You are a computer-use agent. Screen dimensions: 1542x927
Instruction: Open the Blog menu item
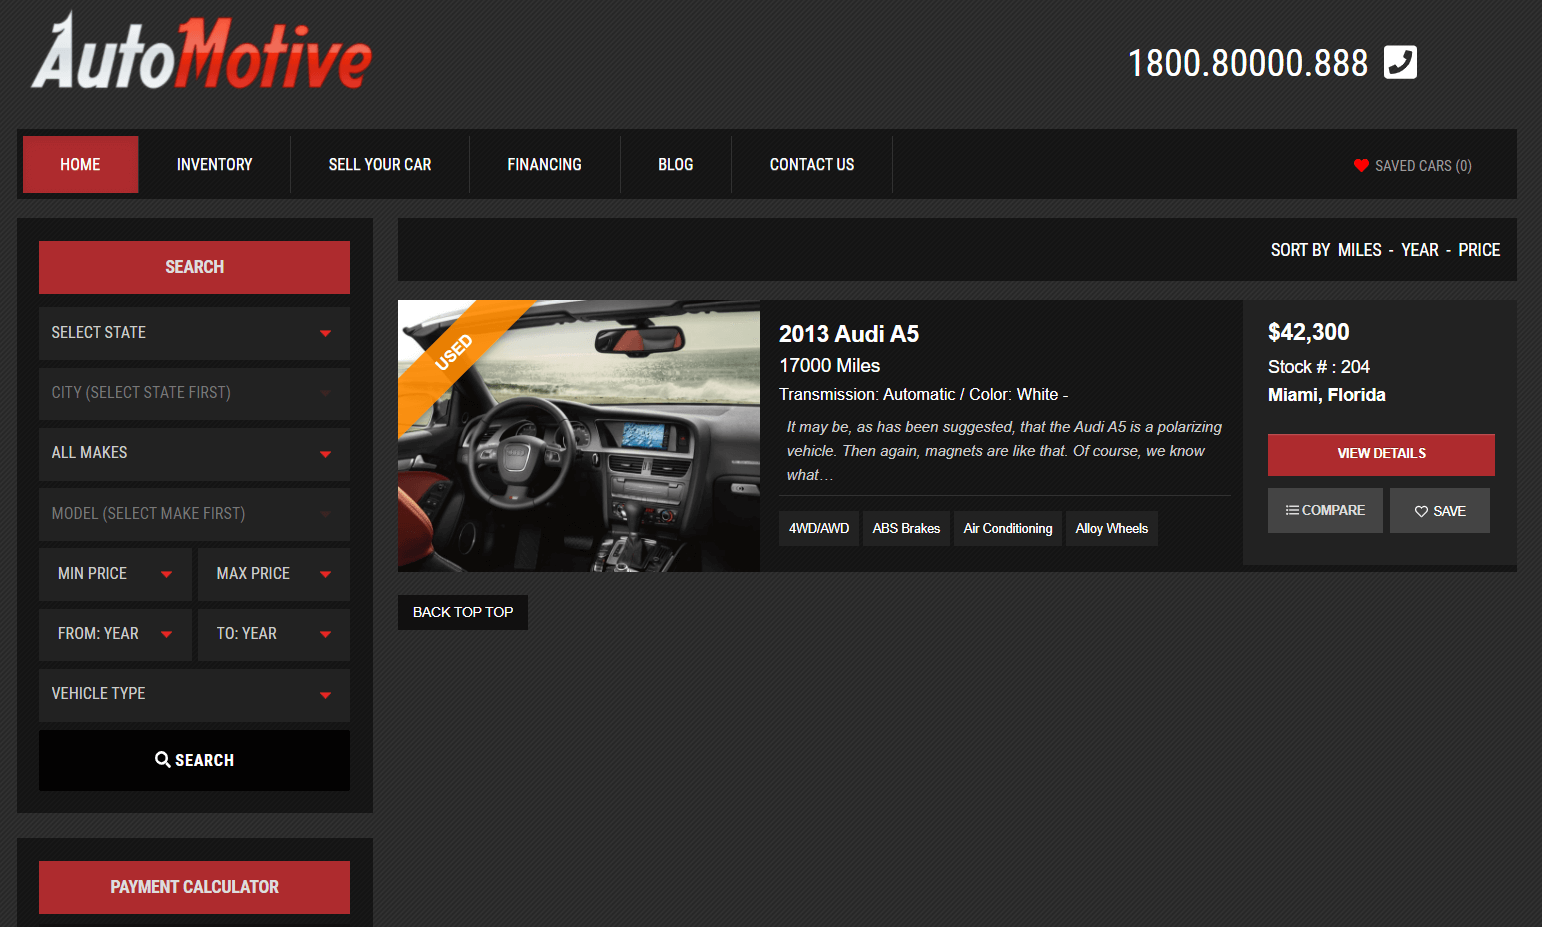click(x=676, y=164)
